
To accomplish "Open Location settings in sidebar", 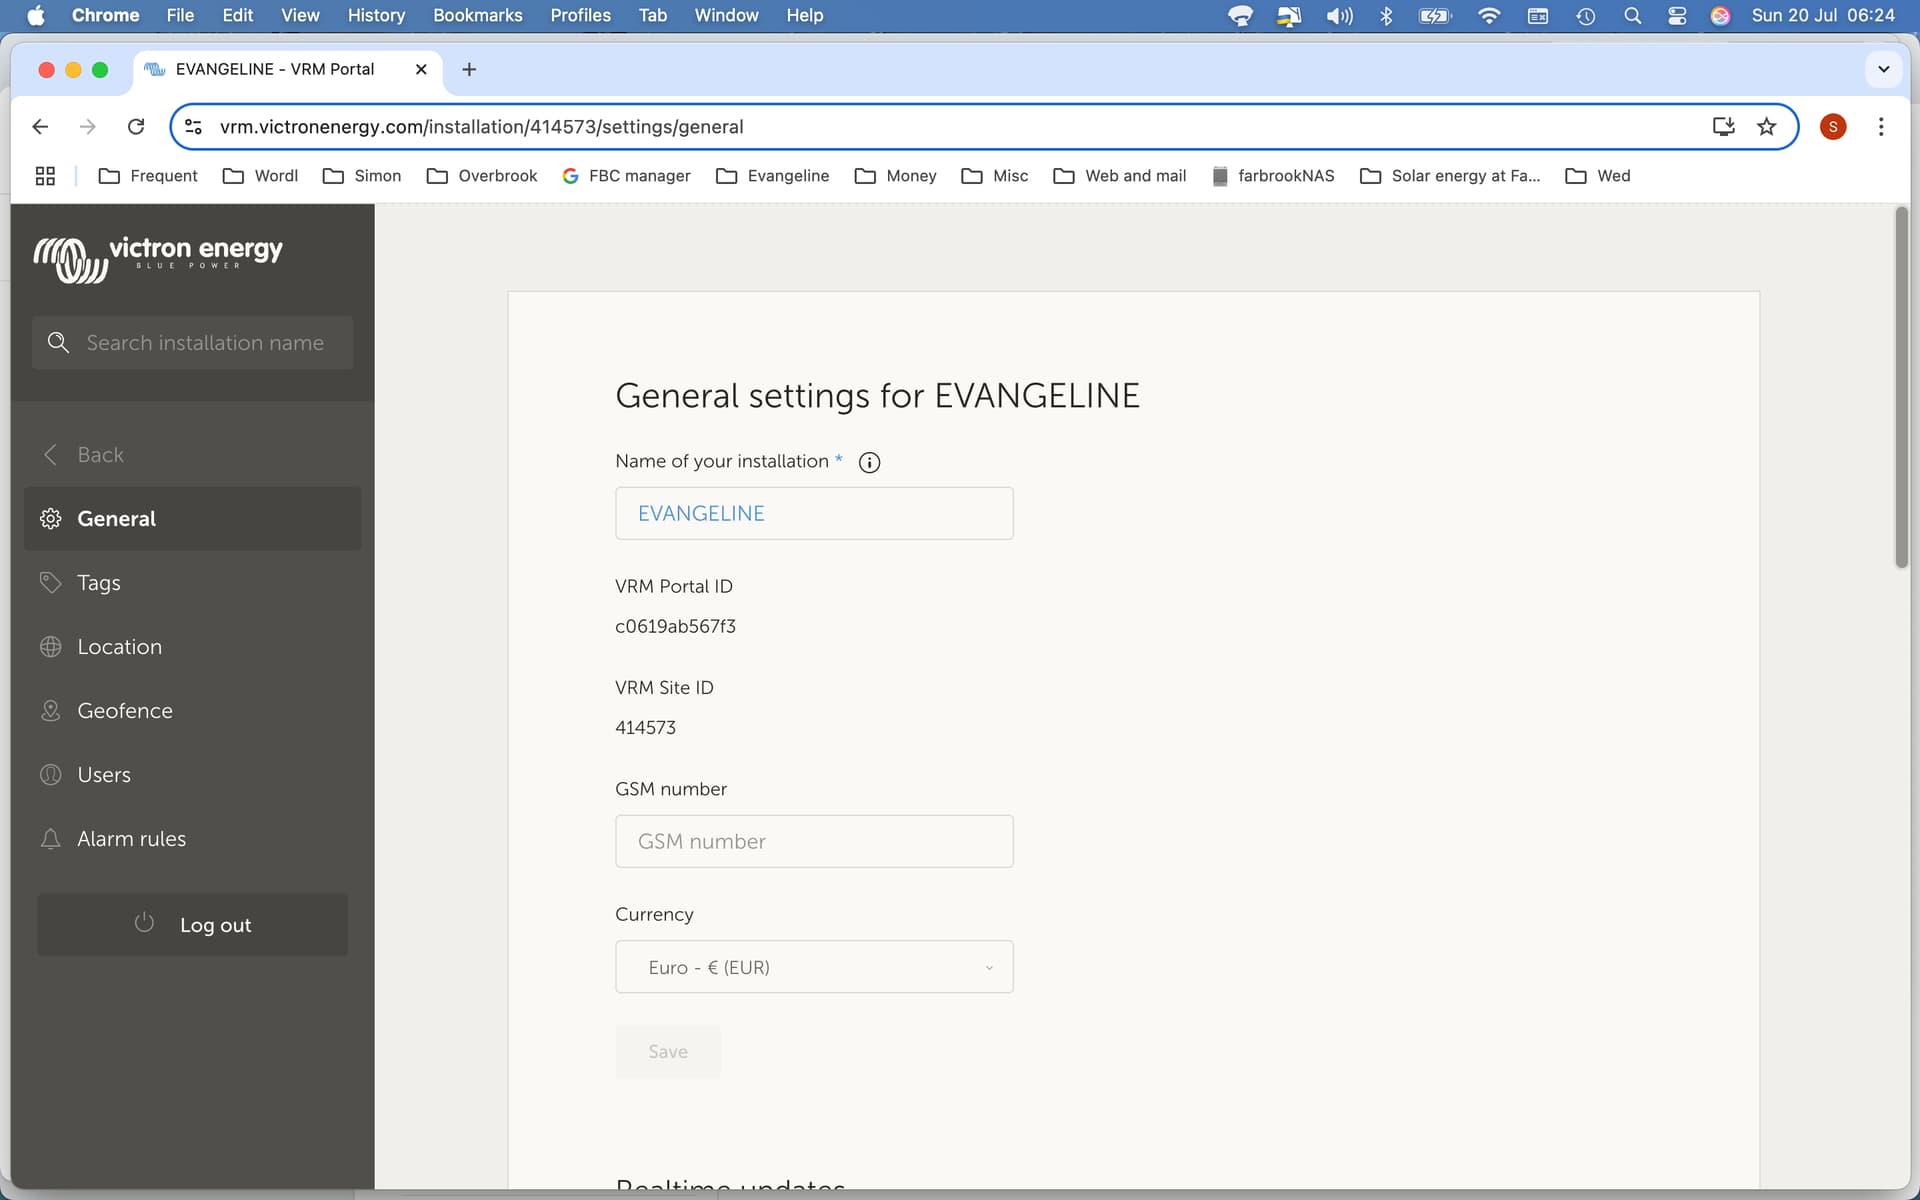I will 119,647.
